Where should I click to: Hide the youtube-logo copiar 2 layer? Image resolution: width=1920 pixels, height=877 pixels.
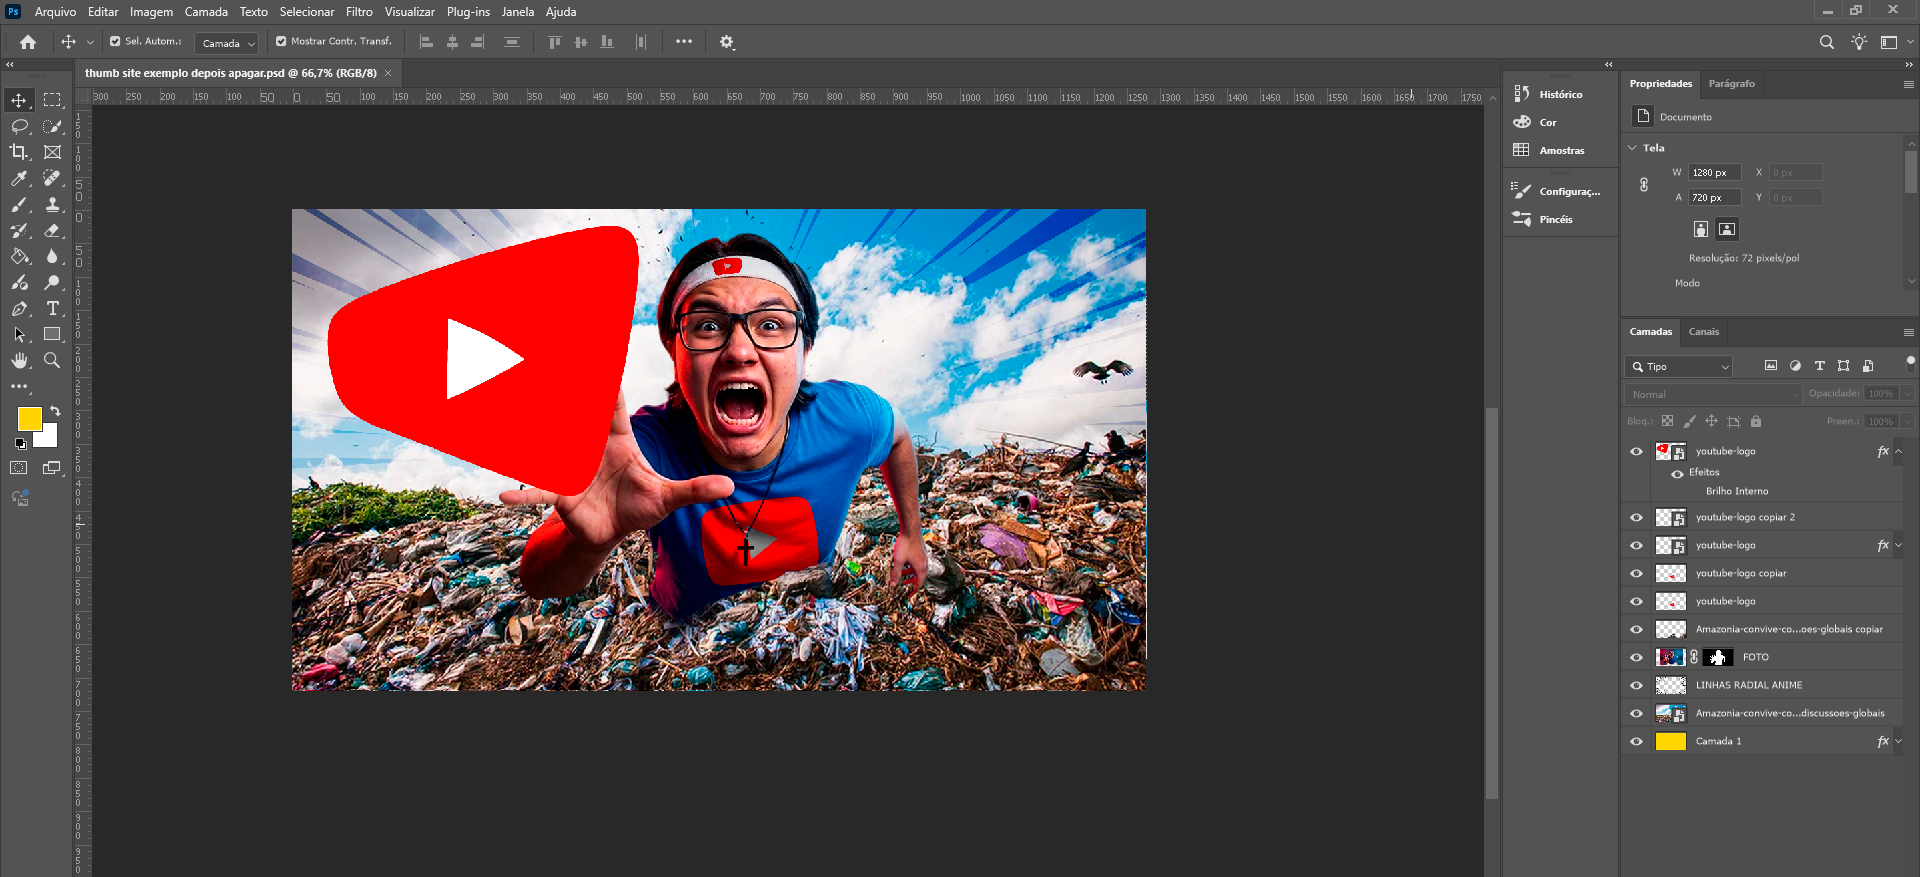click(x=1636, y=517)
